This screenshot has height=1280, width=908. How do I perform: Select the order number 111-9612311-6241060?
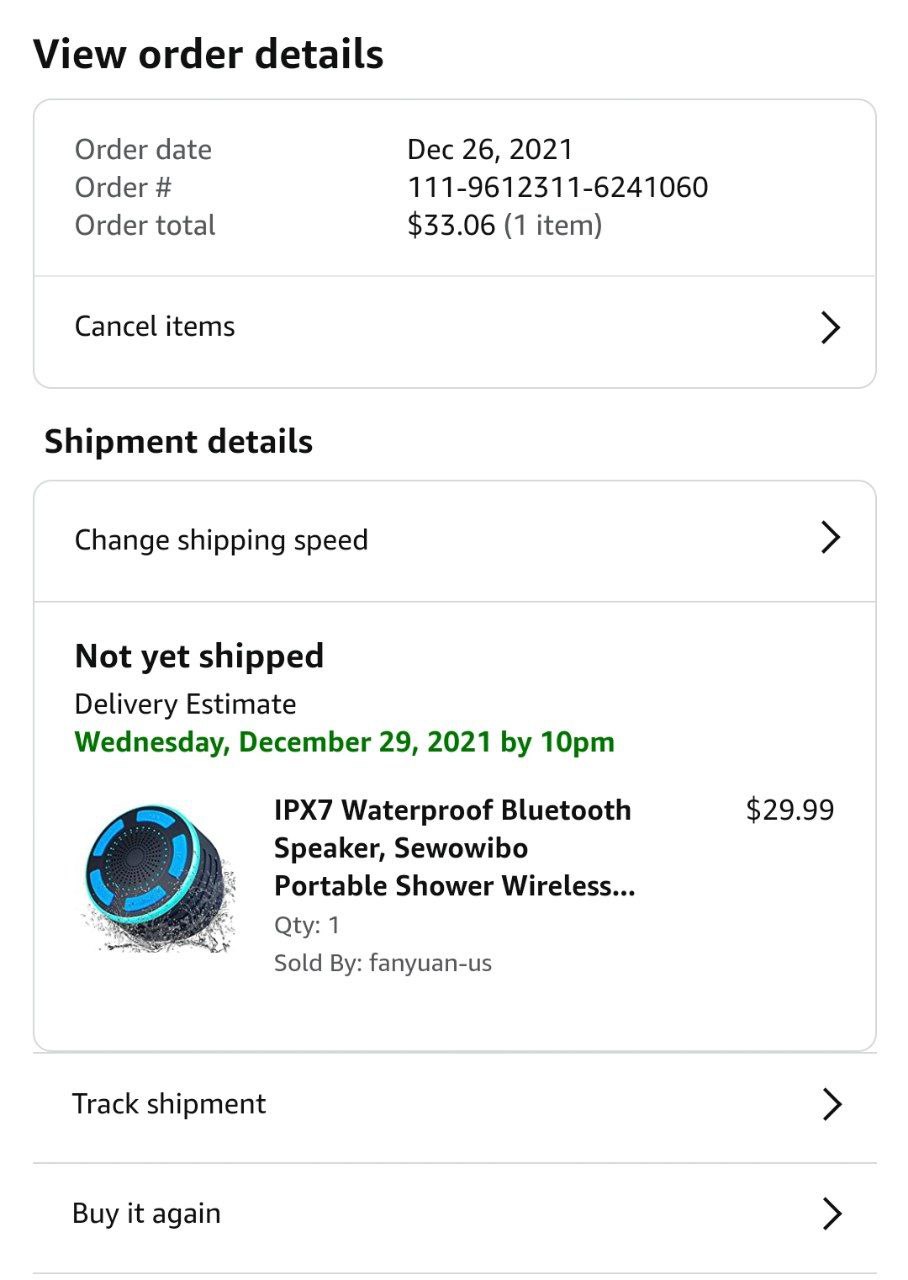pos(557,187)
